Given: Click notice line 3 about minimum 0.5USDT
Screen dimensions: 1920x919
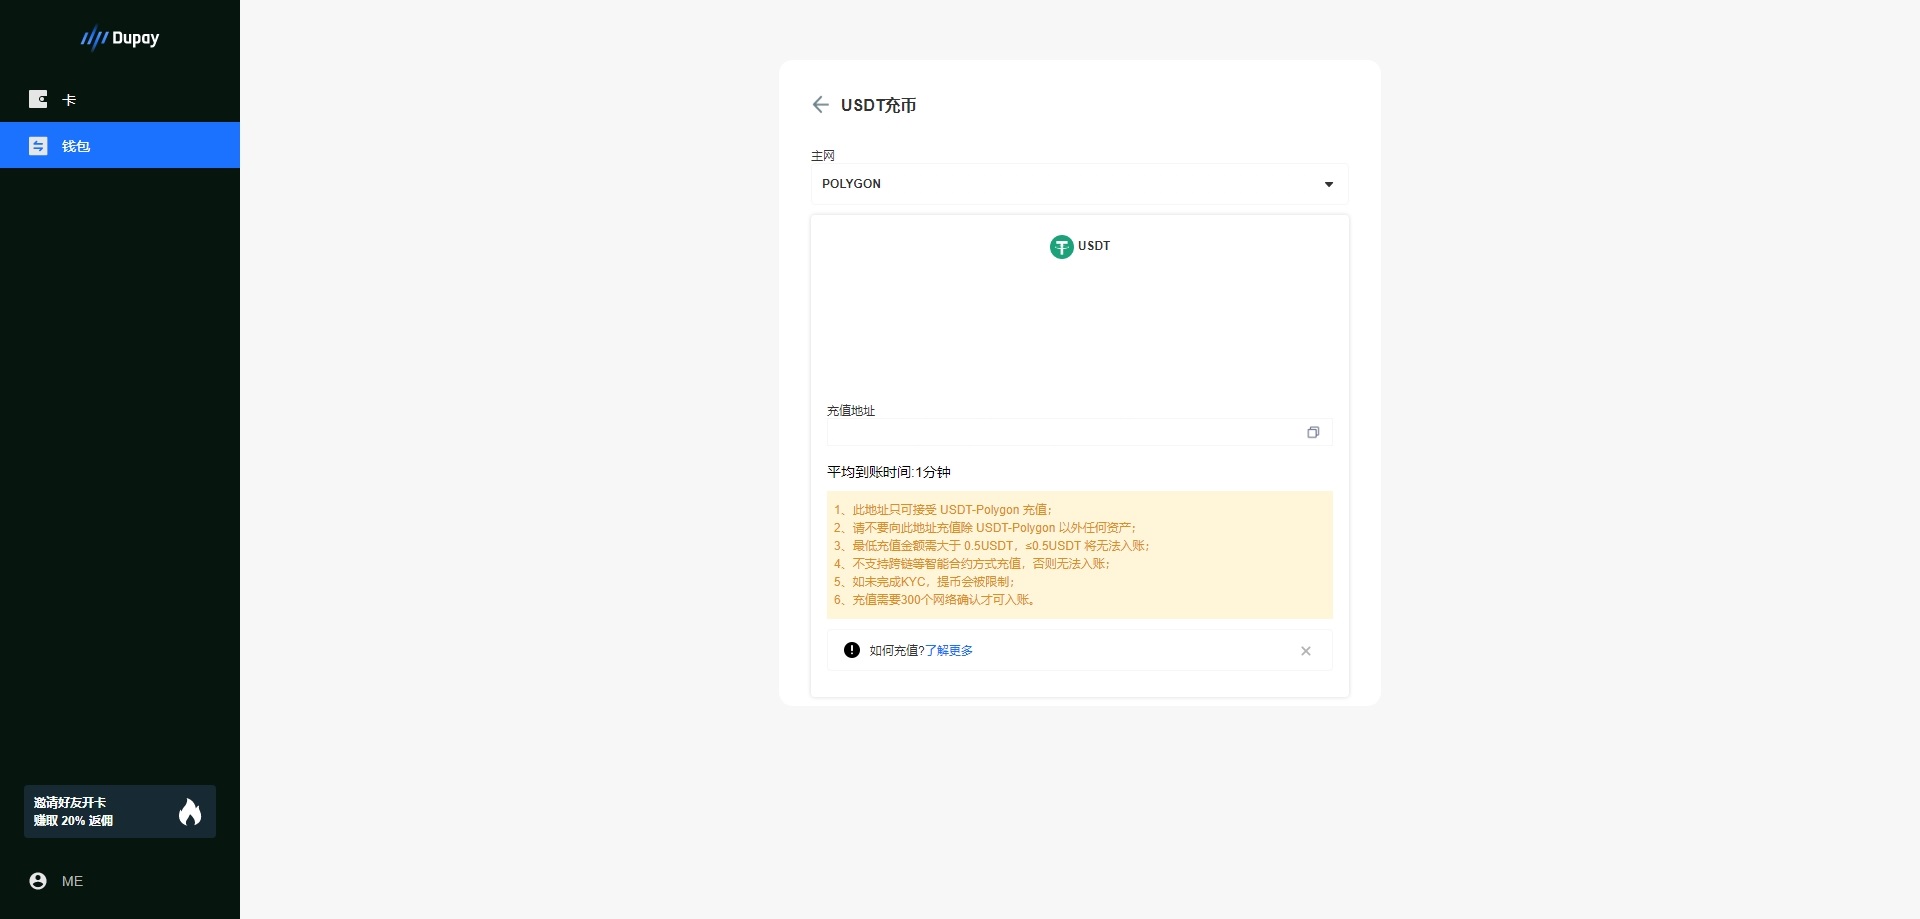Looking at the screenshot, I should point(992,546).
